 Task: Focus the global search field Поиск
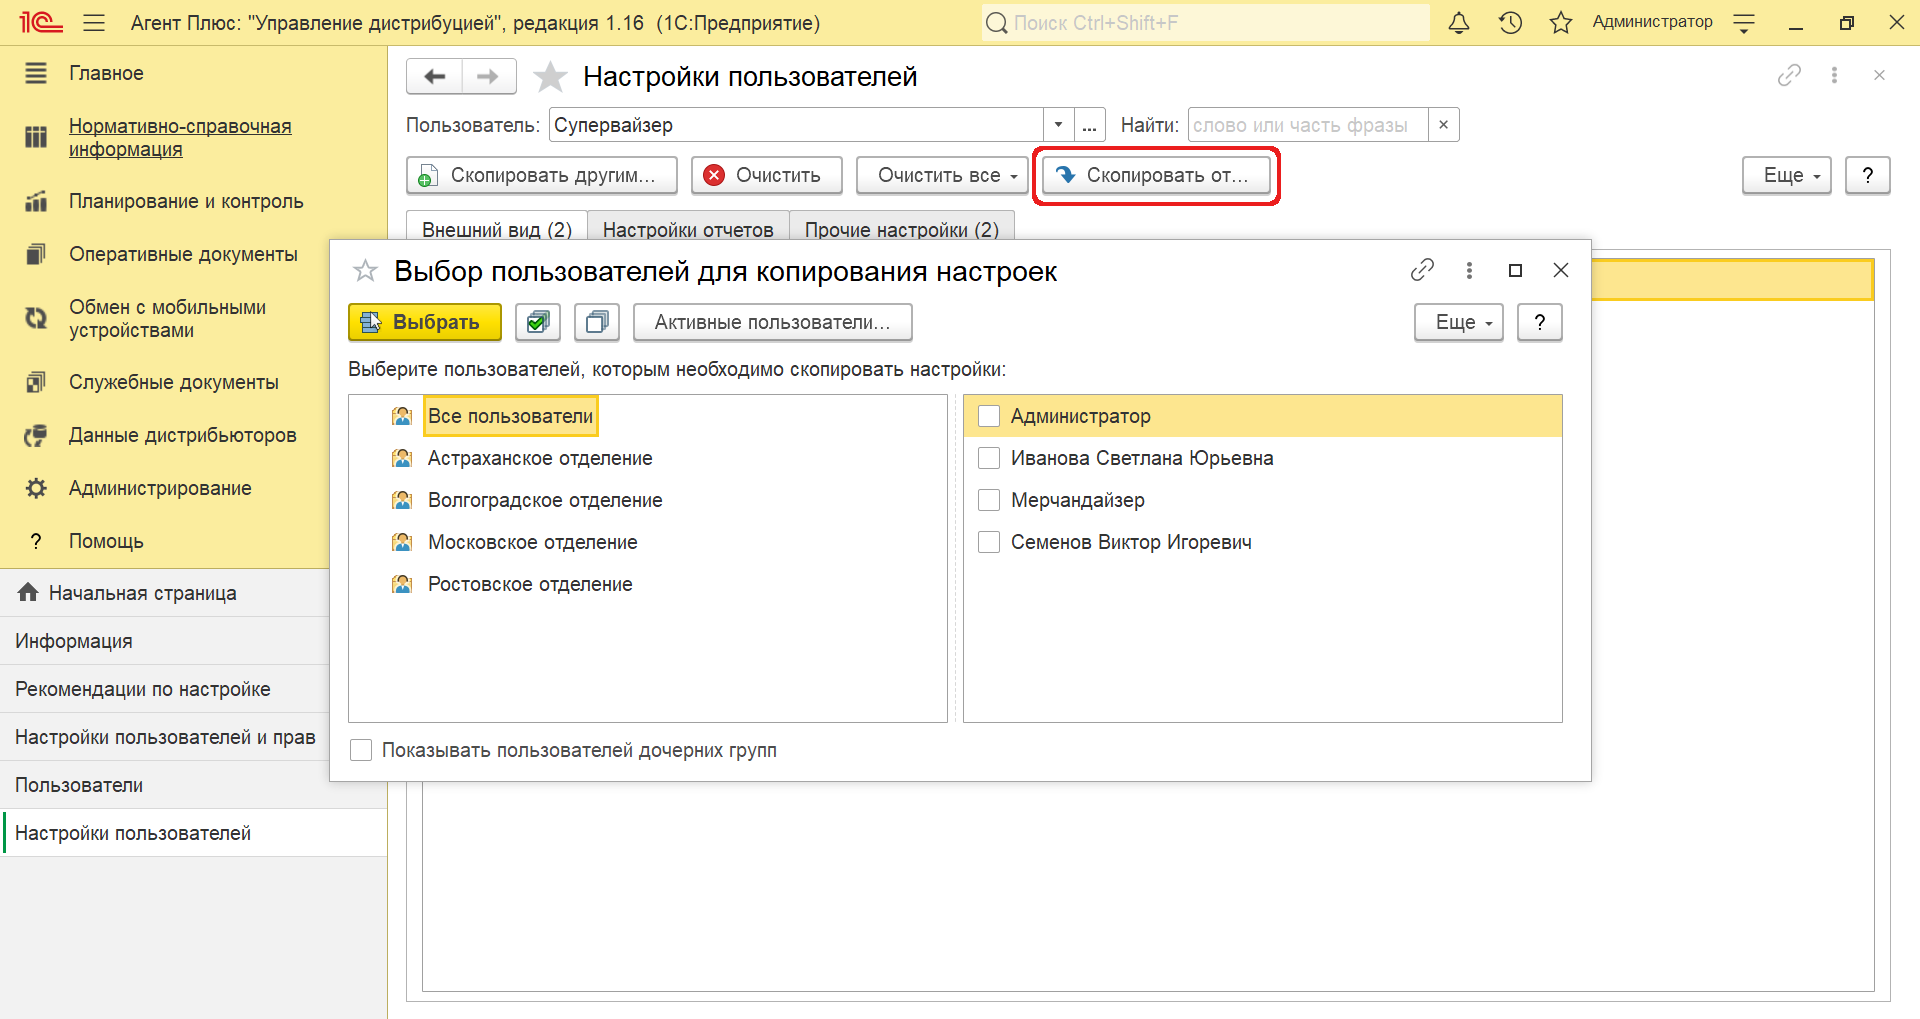(1205, 22)
